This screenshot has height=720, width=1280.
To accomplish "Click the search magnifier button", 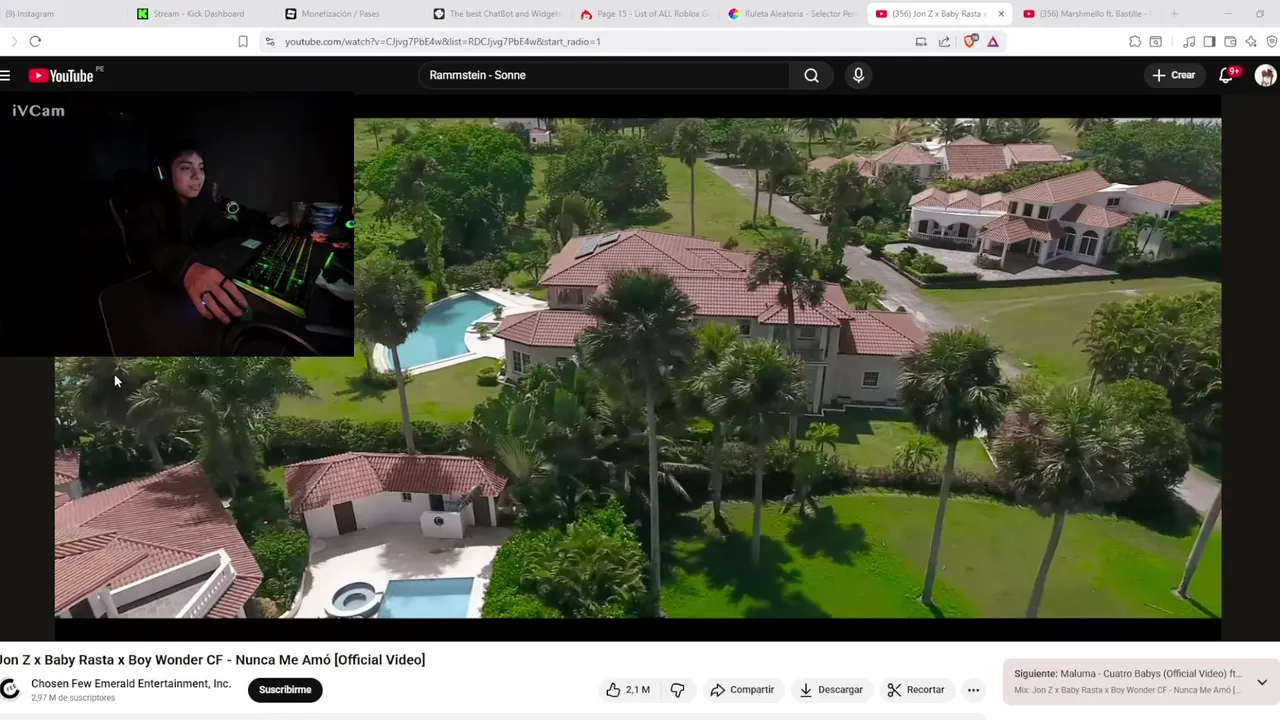I will pos(811,75).
